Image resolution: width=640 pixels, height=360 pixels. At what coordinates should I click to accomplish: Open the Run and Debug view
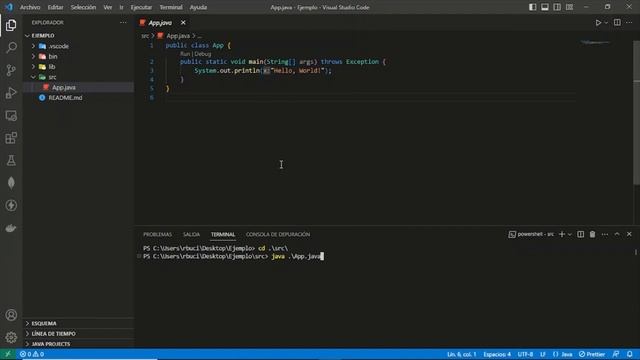coord(11,93)
